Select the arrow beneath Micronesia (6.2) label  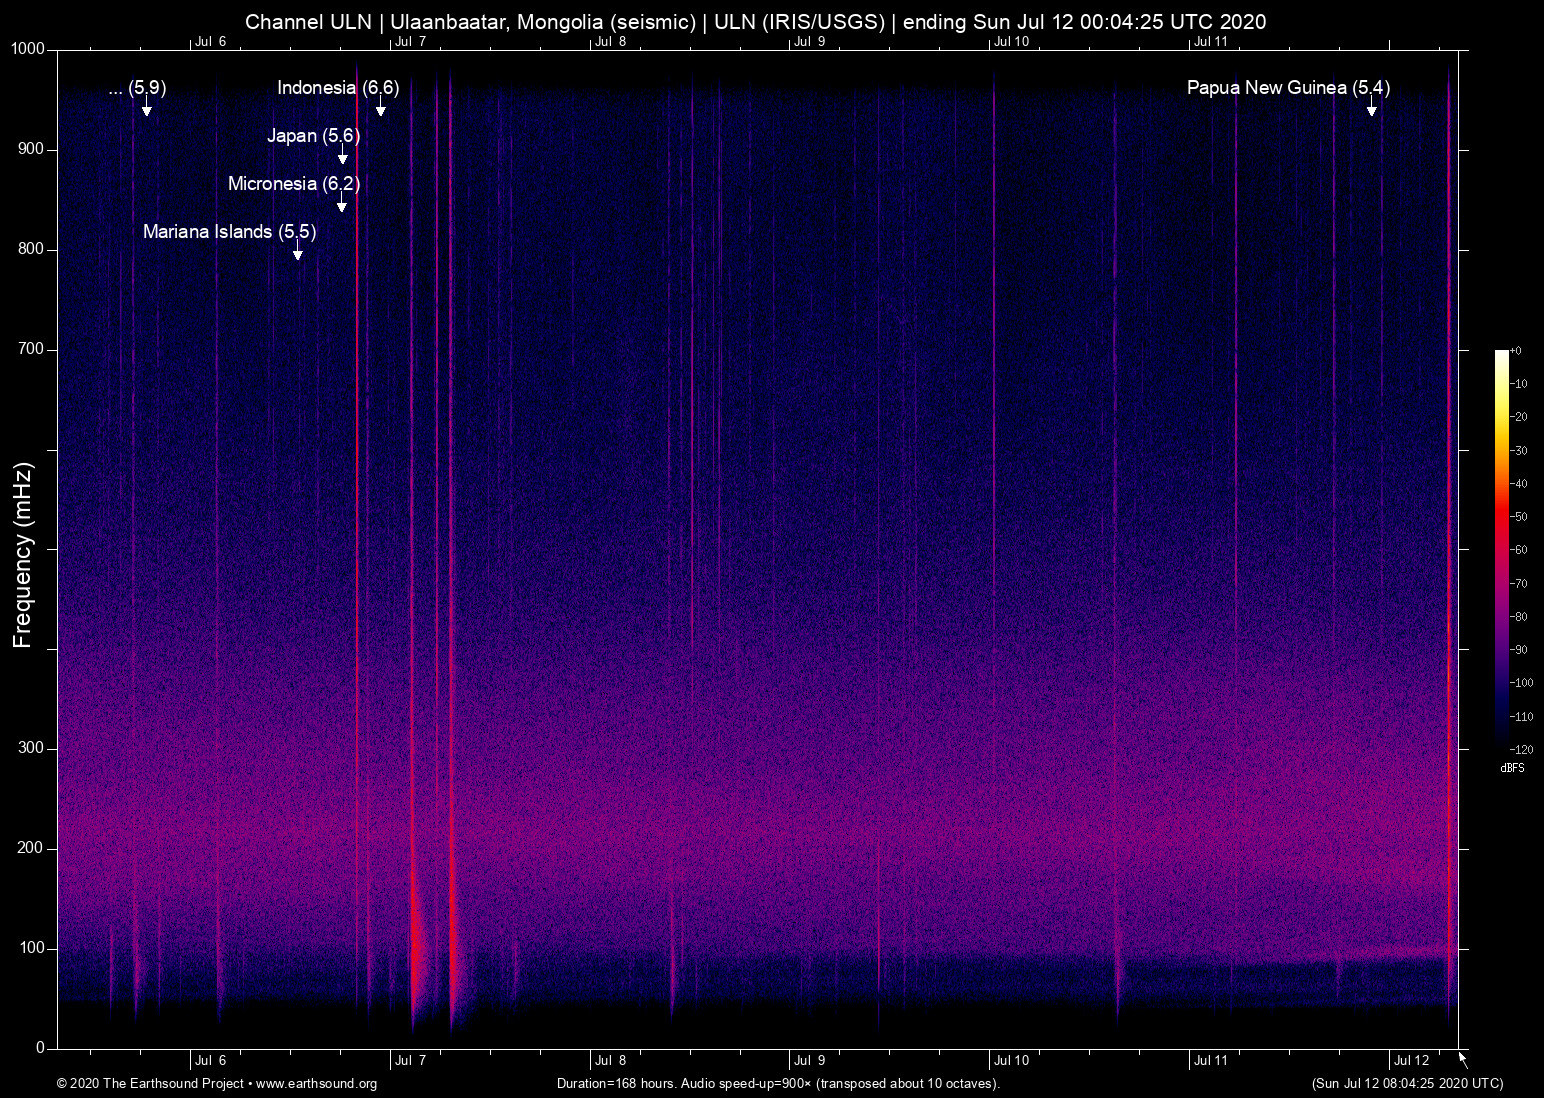(x=342, y=205)
